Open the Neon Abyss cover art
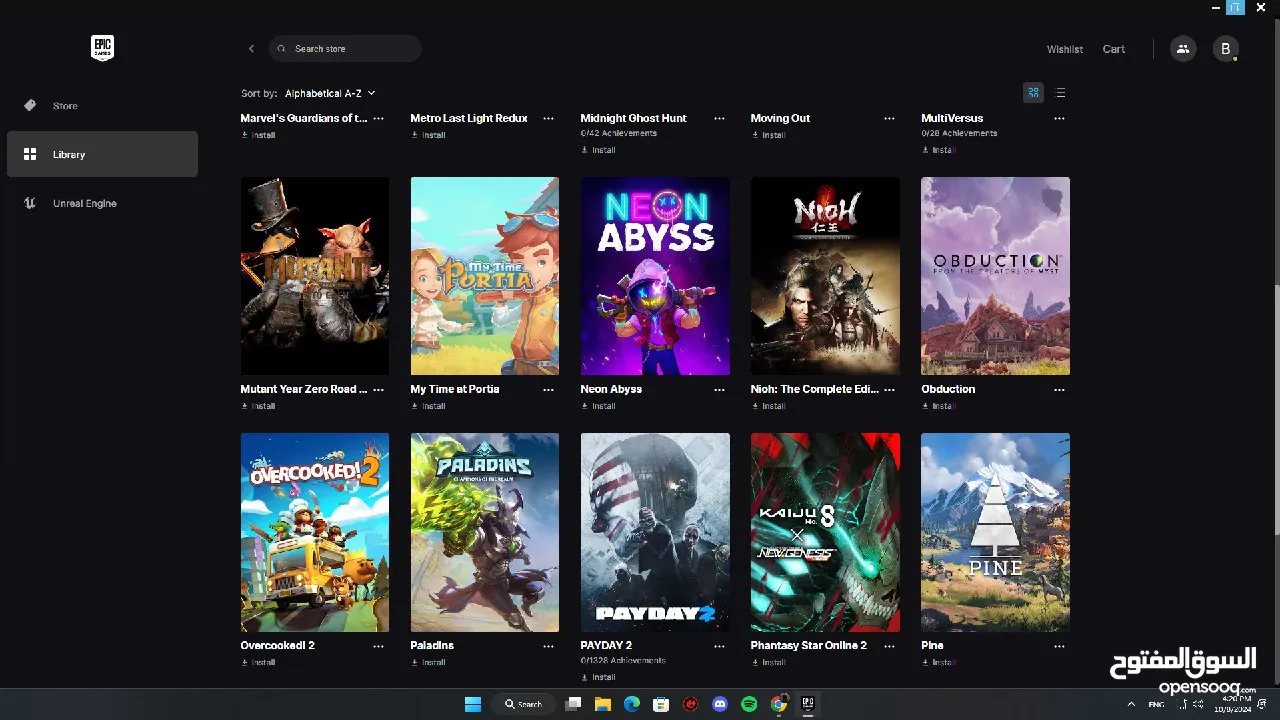This screenshot has height=720, width=1280. (x=655, y=276)
